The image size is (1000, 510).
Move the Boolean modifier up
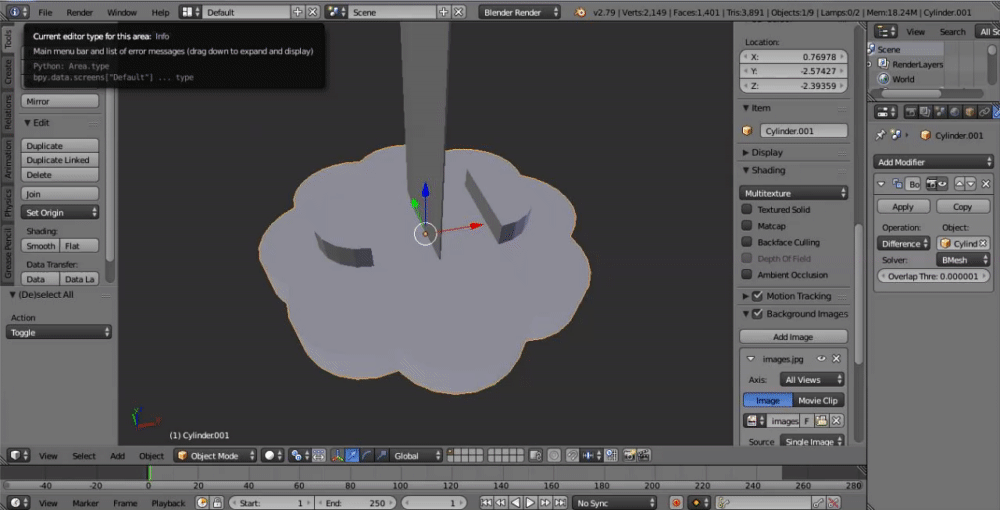(x=959, y=184)
